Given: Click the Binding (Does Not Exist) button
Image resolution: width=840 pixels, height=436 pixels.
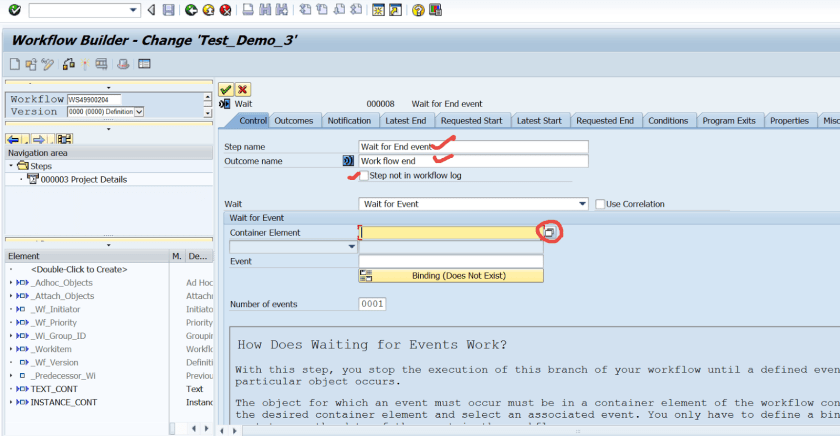Looking at the screenshot, I should 451,276.
